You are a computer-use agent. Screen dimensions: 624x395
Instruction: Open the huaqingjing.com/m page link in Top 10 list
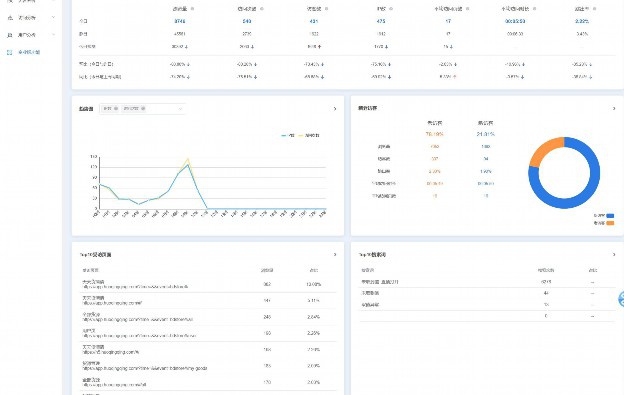[x=111, y=352]
